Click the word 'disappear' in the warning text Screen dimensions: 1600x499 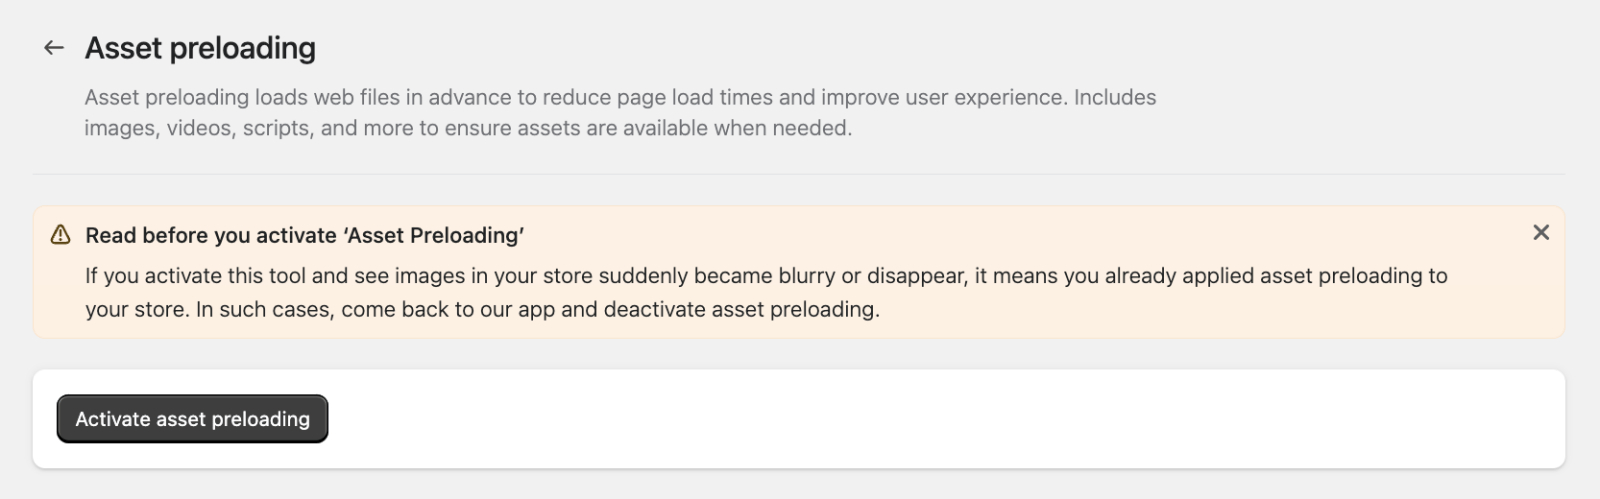(x=913, y=275)
